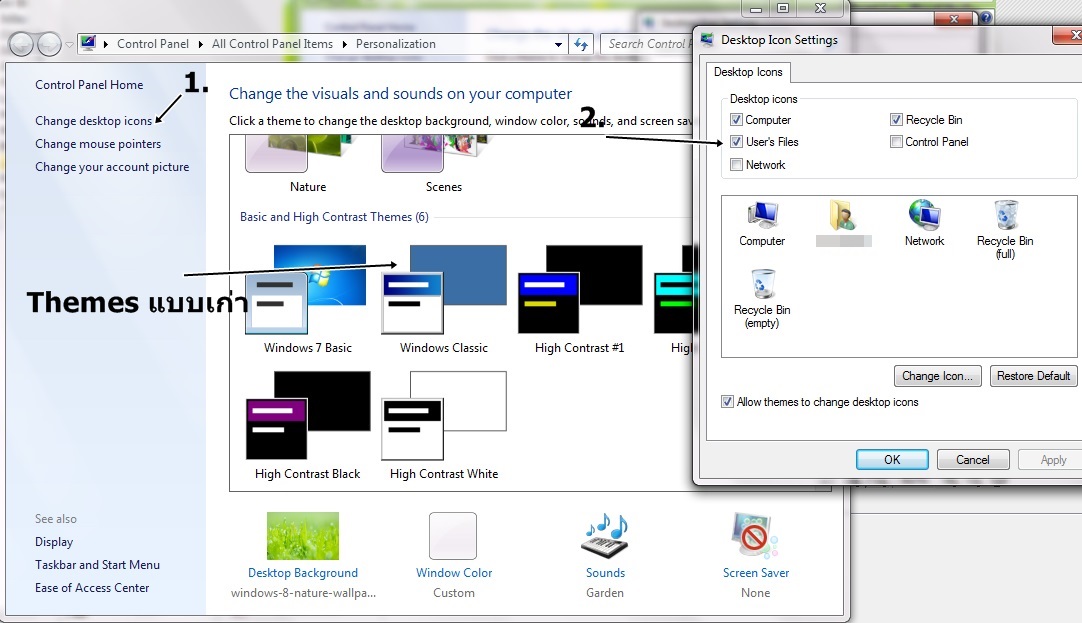This screenshot has height=623, width=1082.
Task: Expand the arrow after Control Panel breadcrumb
Action: (200, 44)
